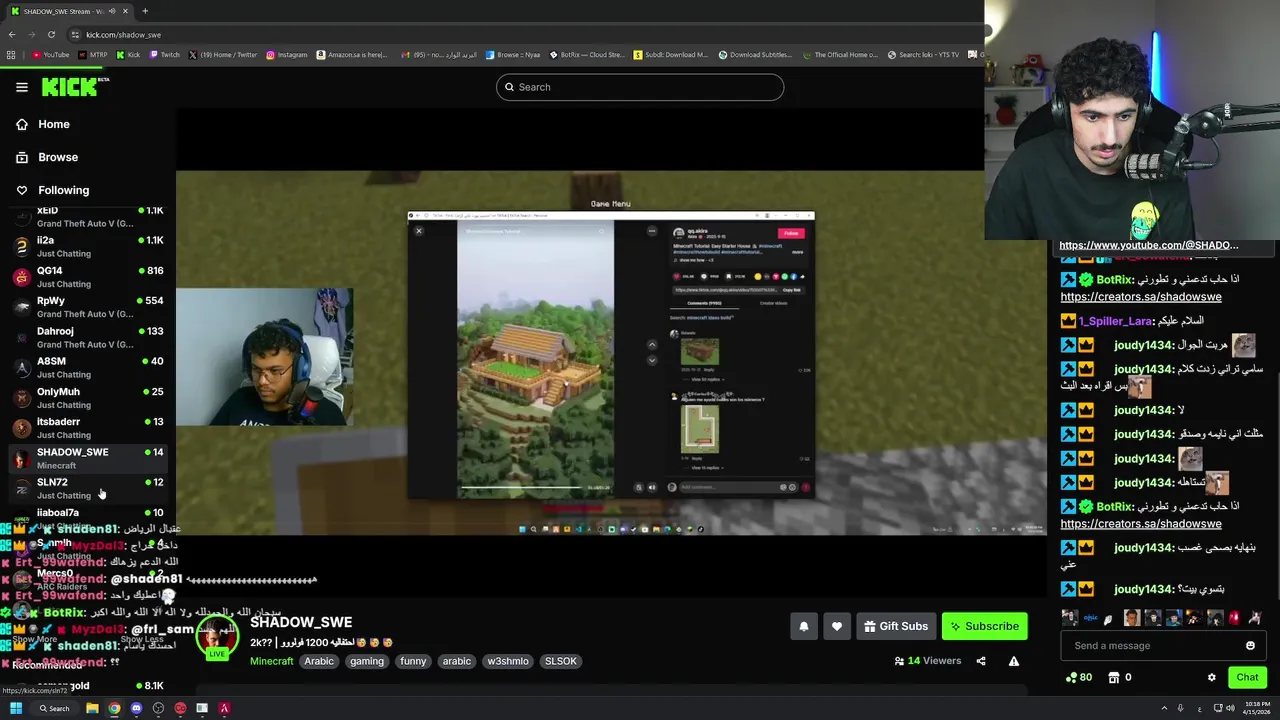Click the funny tag
Screen dimensions: 1280x720
click(413, 661)
